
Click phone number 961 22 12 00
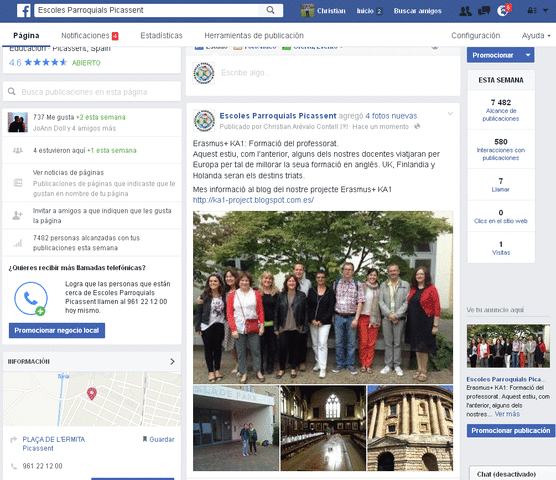point(43,466)
